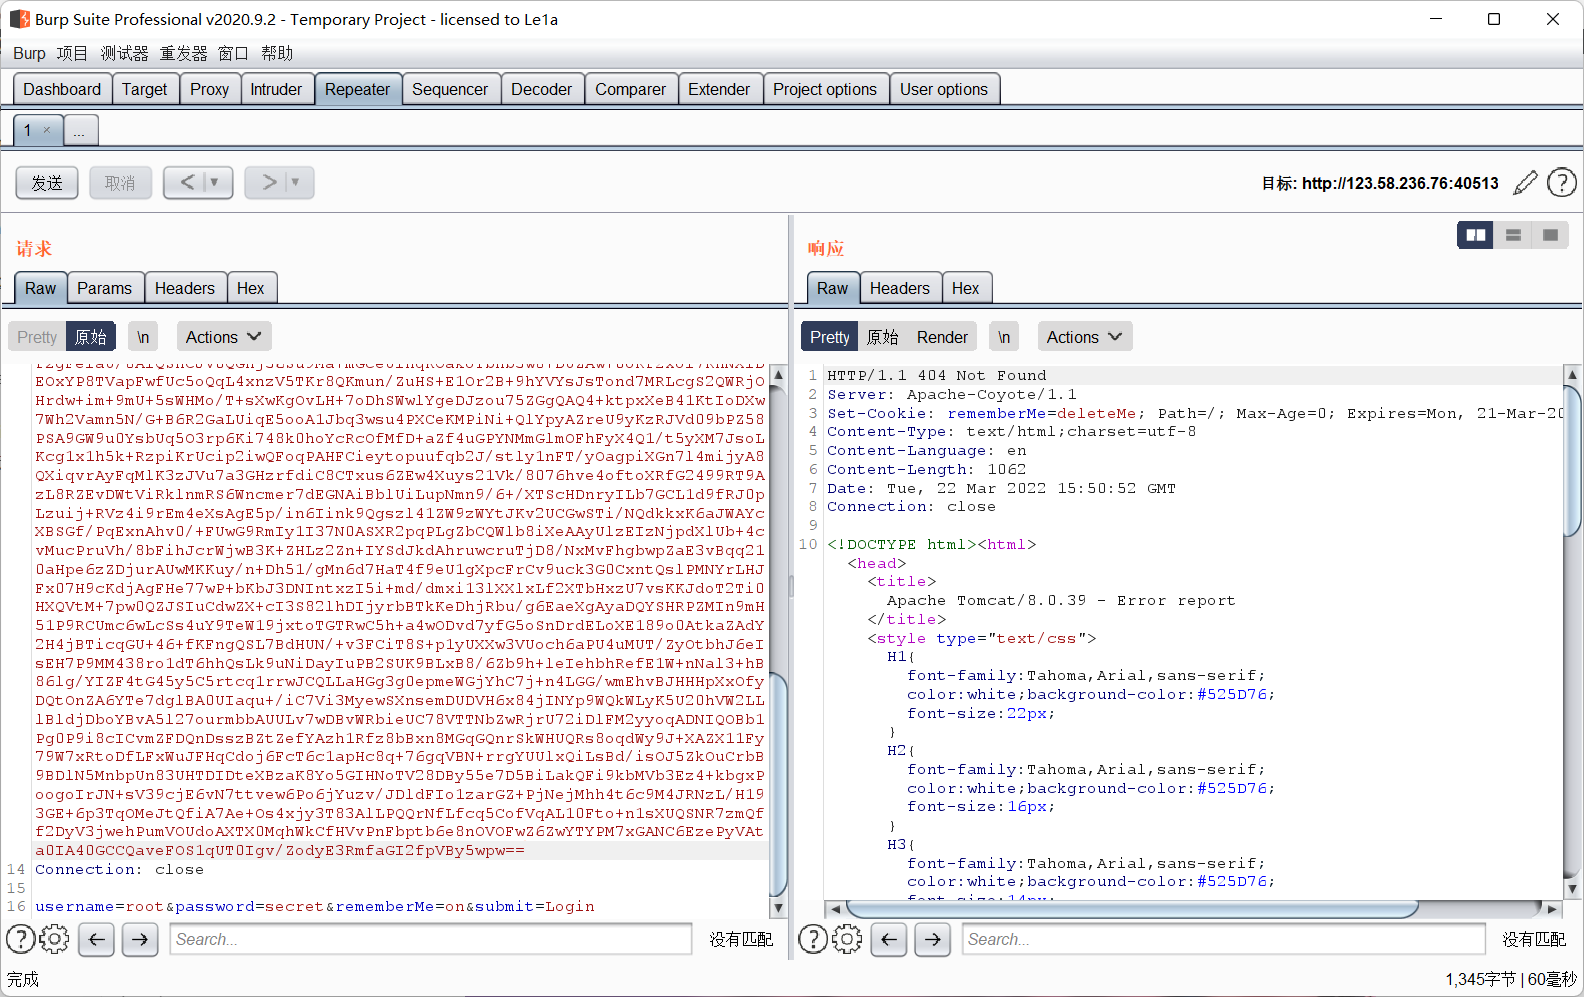Toggle response \n non-printing characters display
Screen dimensions: 1584x997
1004,337
